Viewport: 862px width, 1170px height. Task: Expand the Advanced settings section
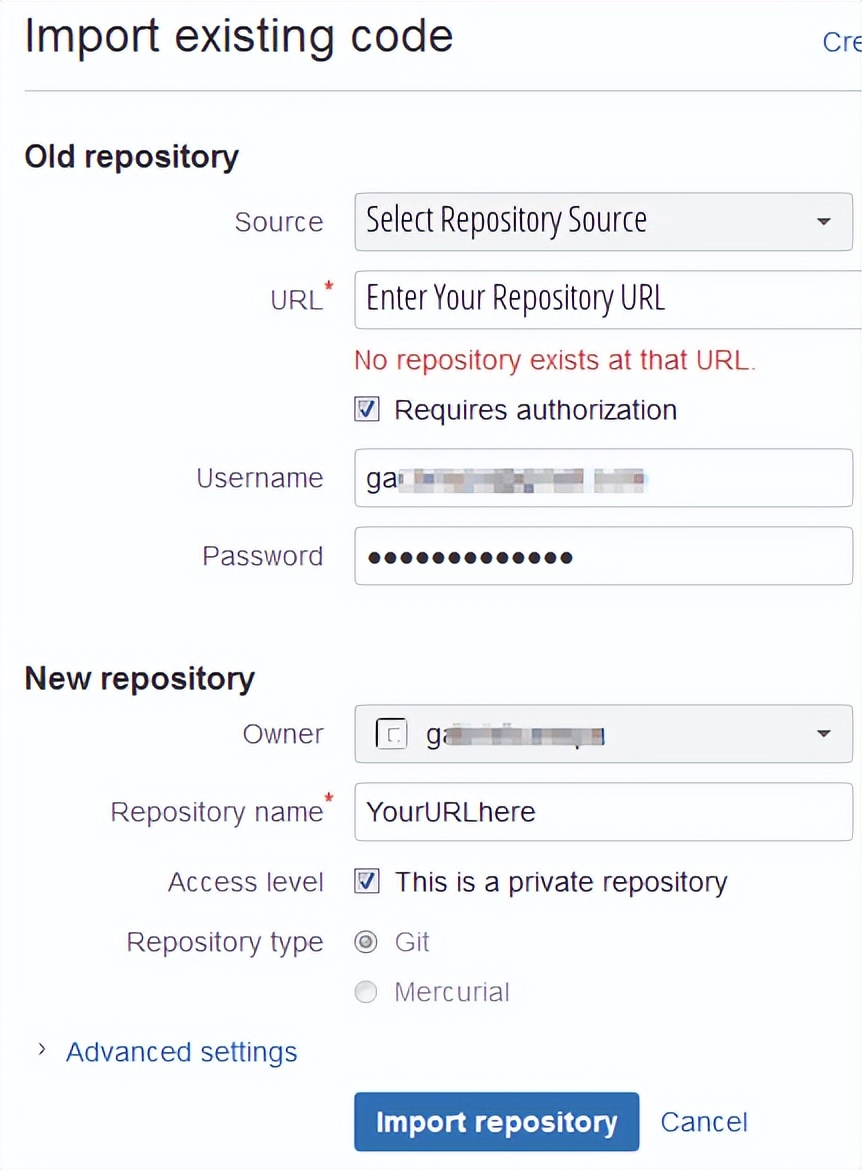pos(180,1051)
